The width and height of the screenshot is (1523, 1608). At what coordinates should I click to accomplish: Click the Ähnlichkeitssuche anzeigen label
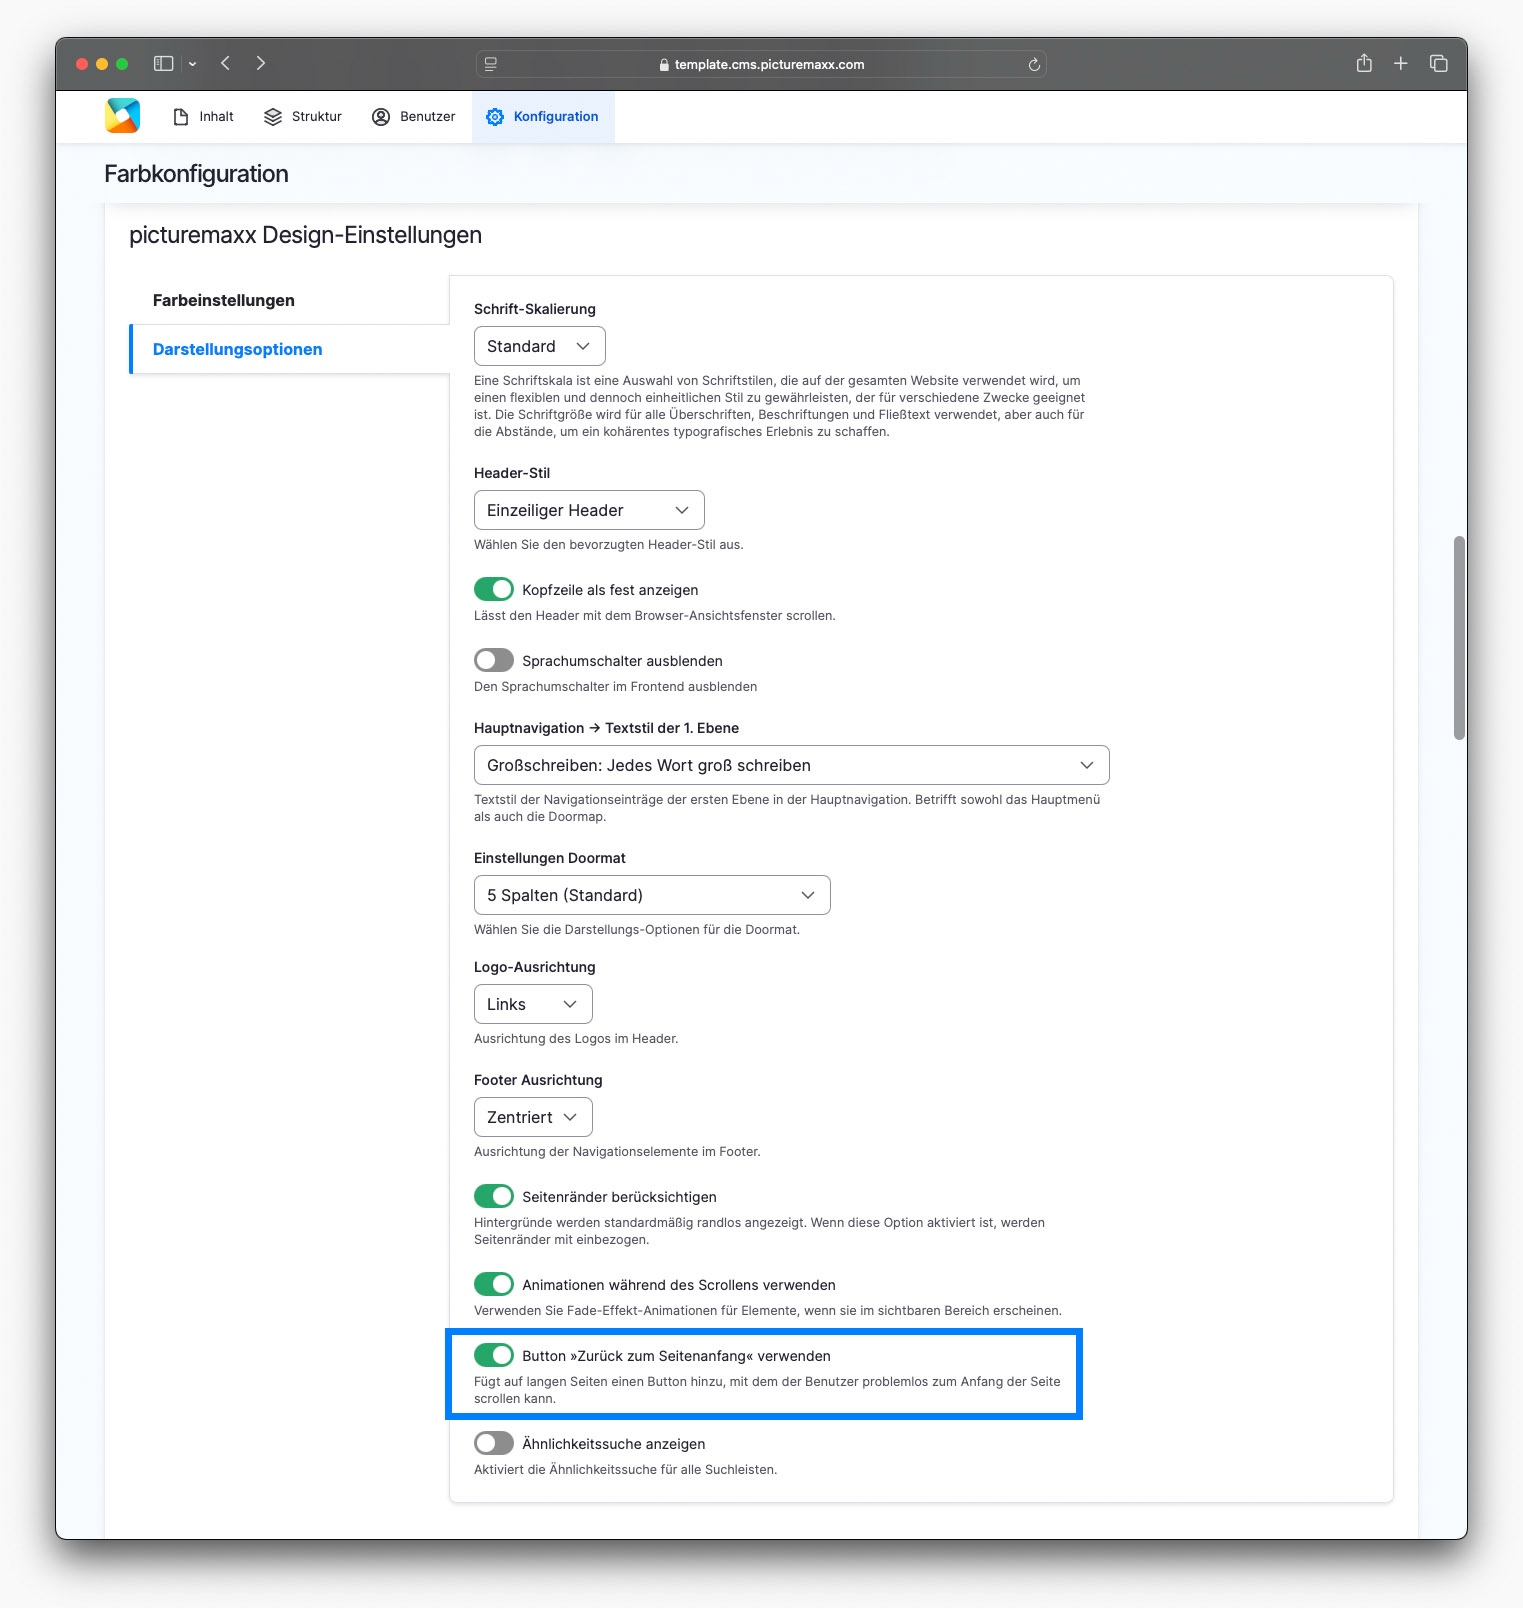pos(614,1444)
